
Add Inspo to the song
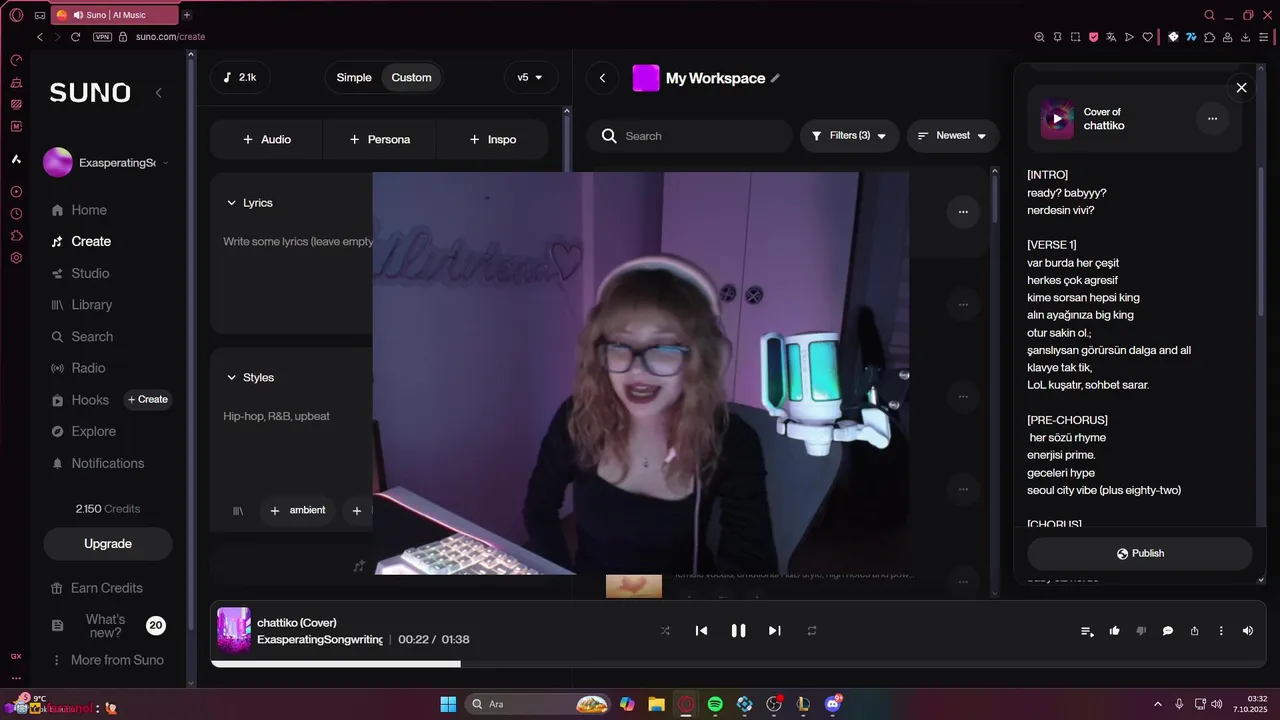492,140
